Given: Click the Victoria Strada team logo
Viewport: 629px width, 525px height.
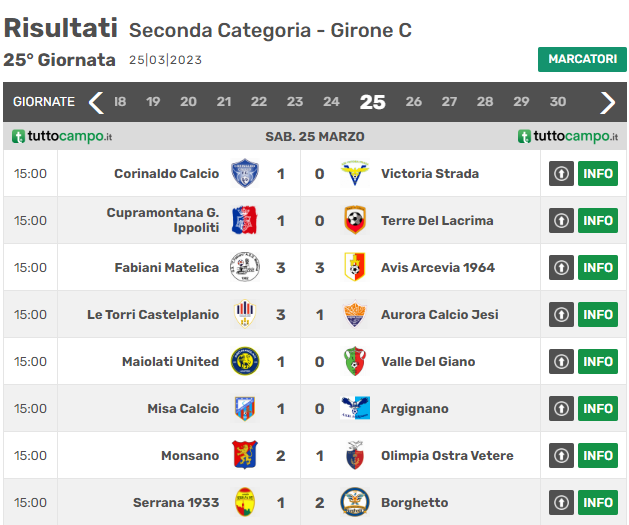Looking at the screenshot, I should pyautogui.click(x=355, y=173).
